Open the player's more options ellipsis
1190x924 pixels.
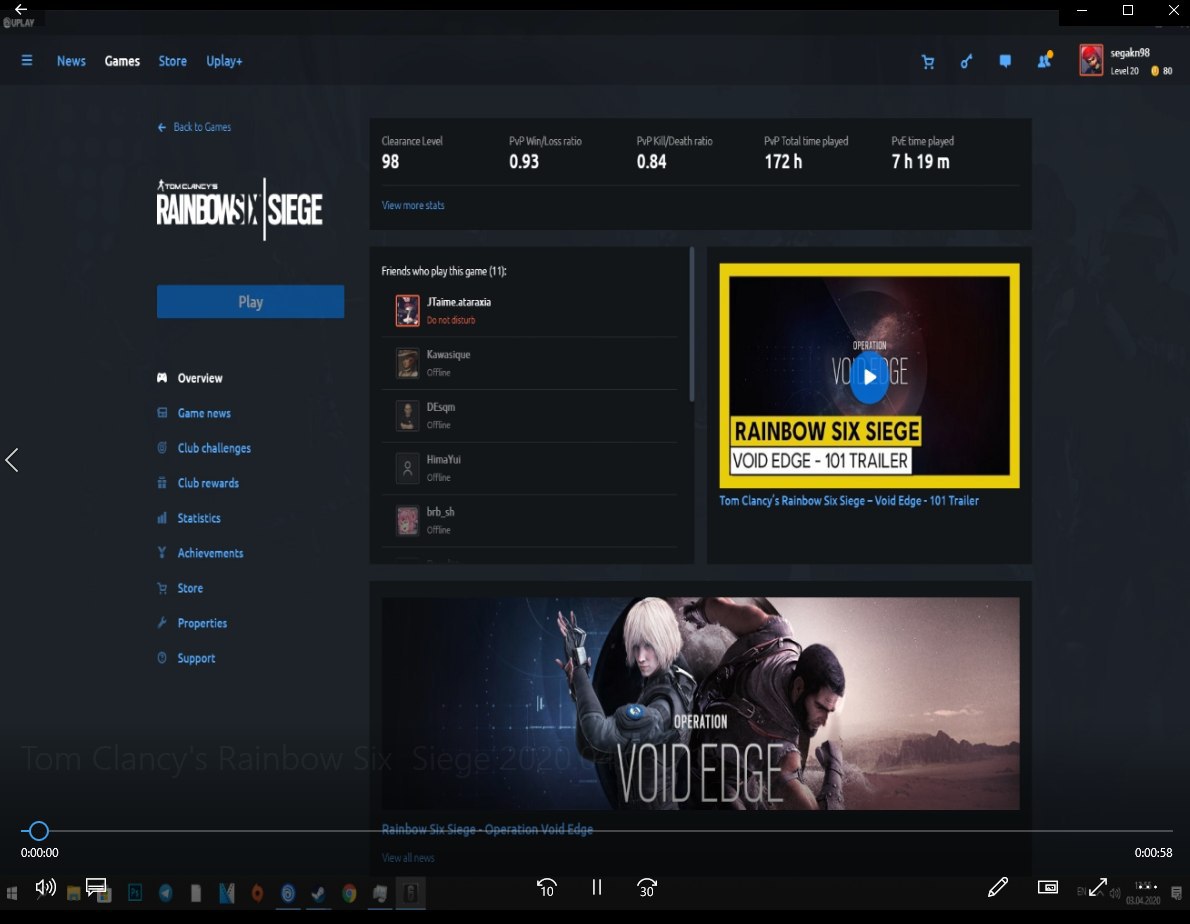point(1147,886)
